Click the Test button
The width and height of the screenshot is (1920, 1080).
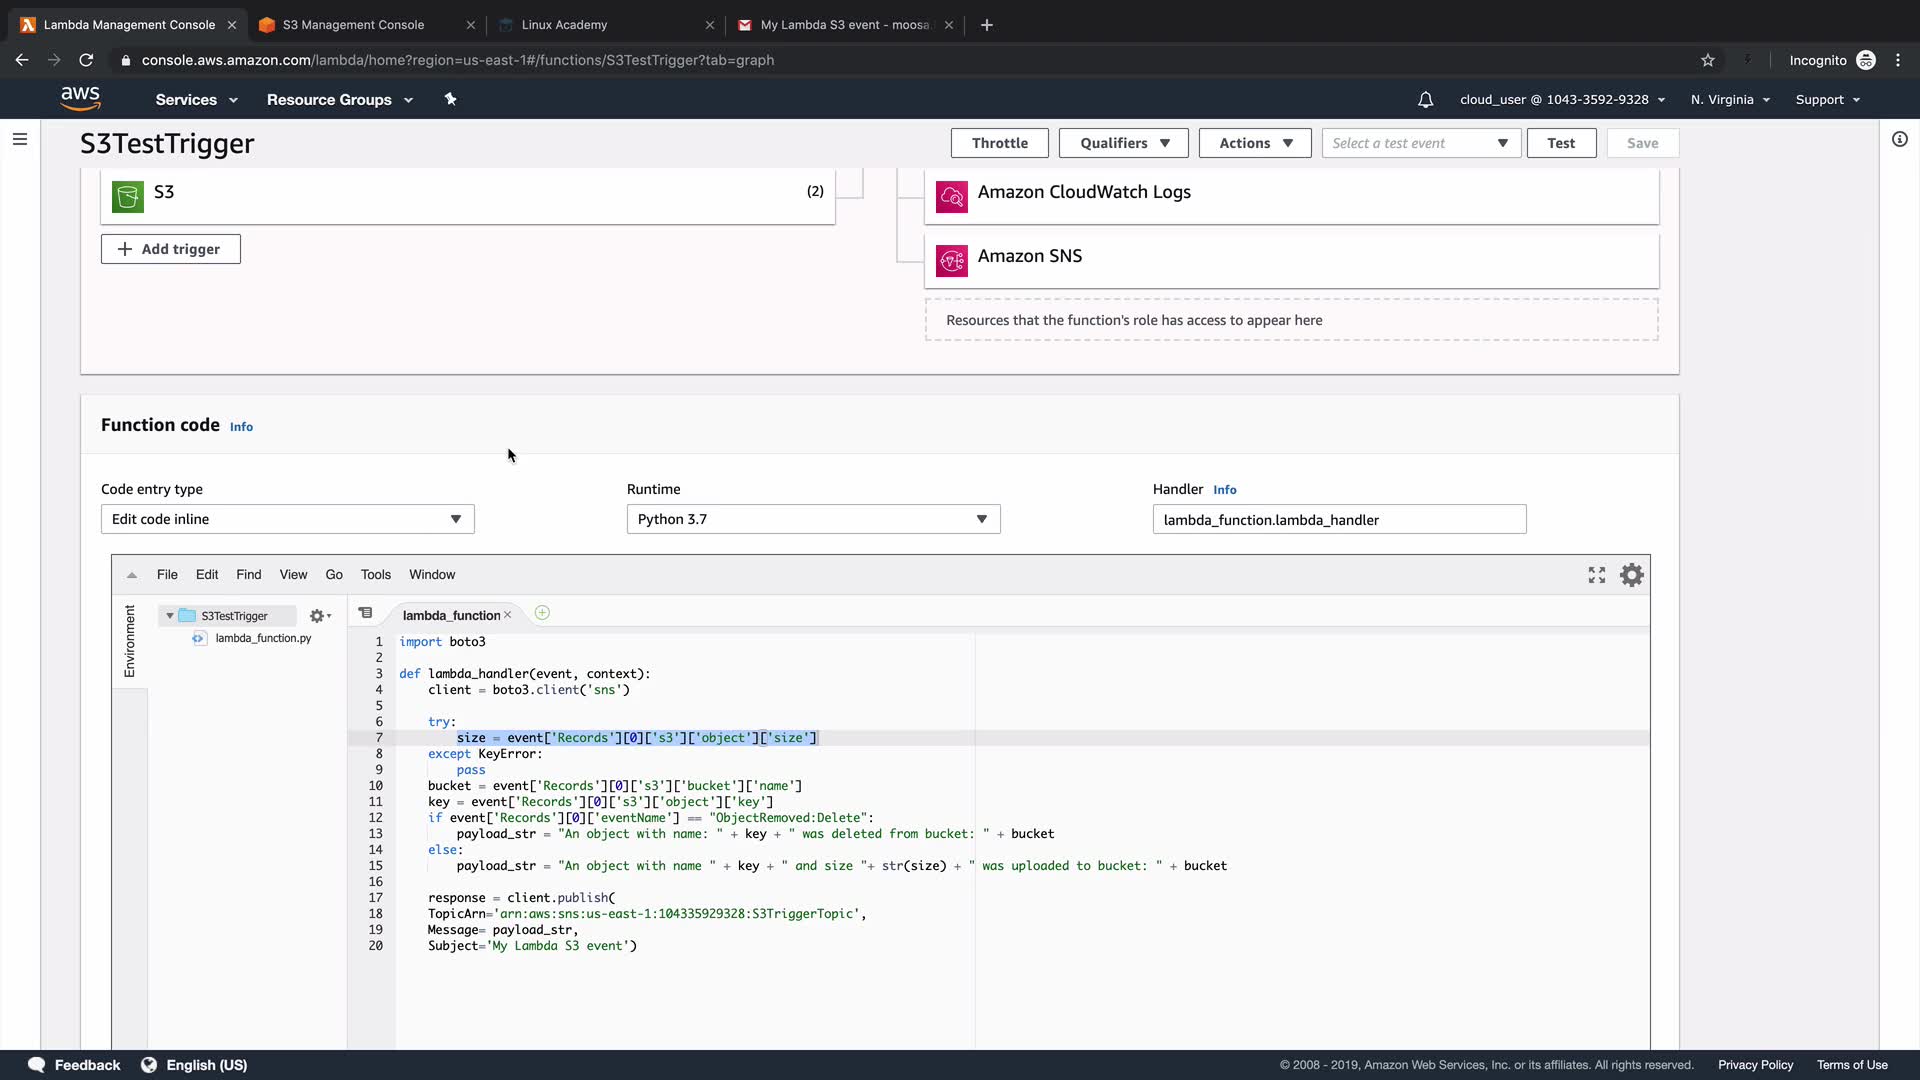[x=1560, y=143]
